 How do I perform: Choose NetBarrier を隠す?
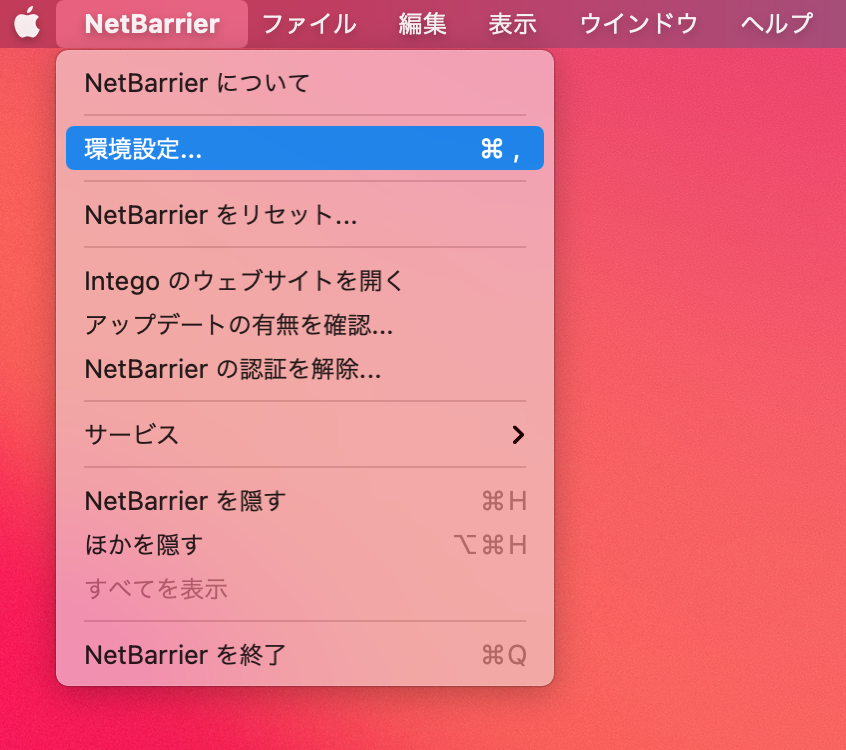(305, 501)
